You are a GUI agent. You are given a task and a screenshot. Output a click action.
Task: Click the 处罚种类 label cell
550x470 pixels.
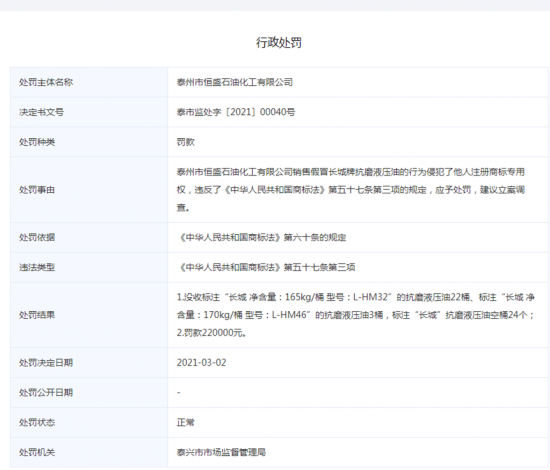(x=89, y=142)
